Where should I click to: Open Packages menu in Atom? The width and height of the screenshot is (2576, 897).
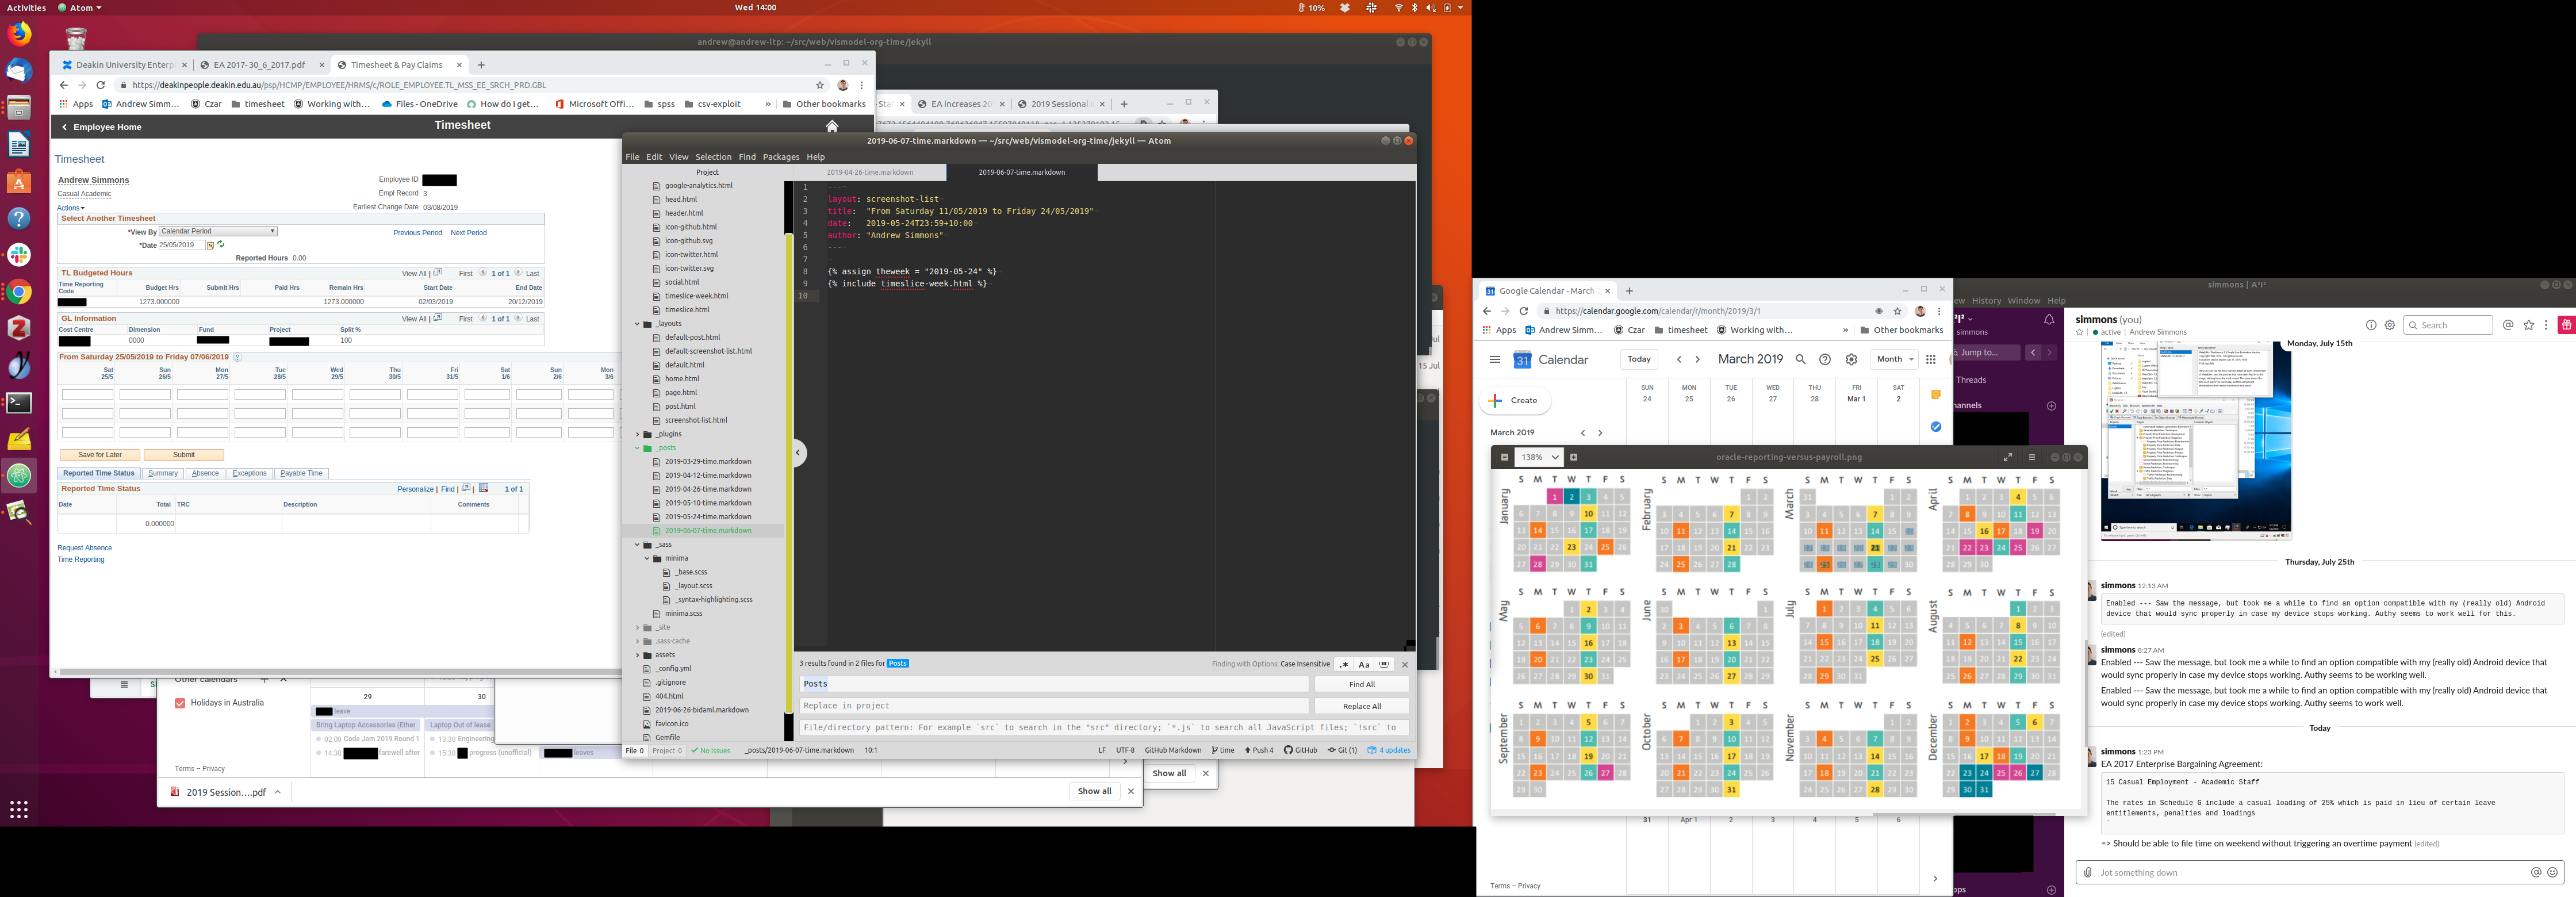781,157
